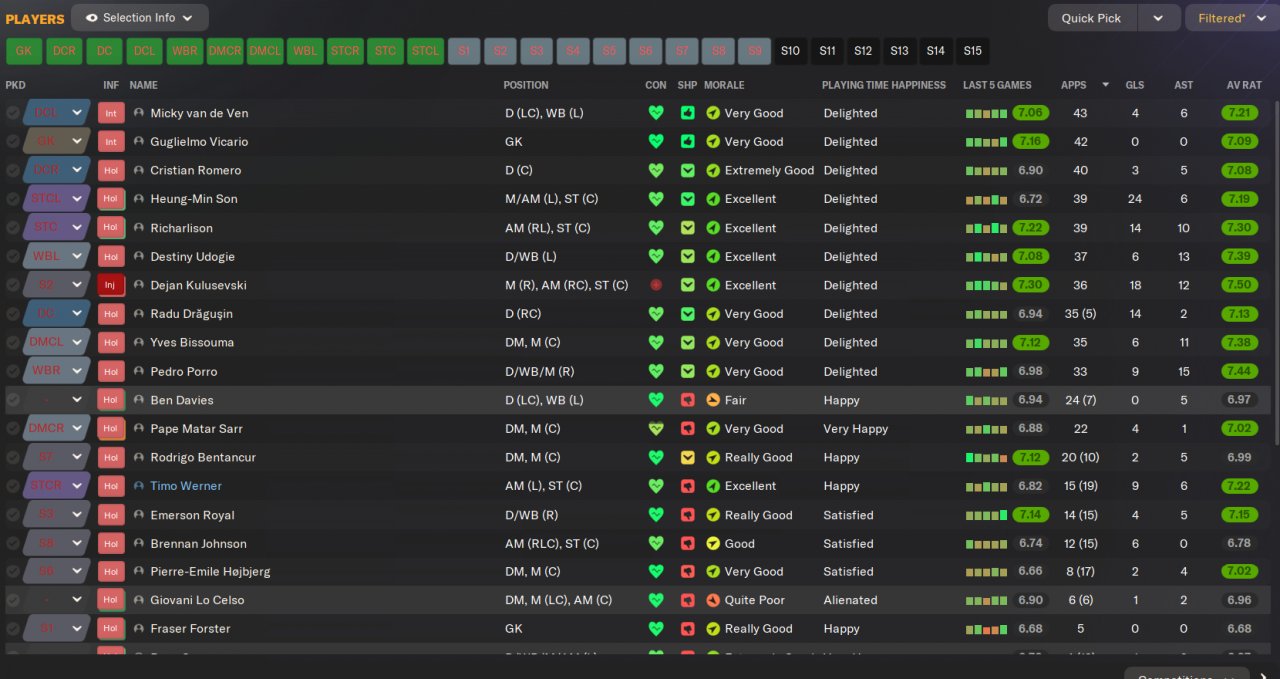The width and height of the screenshot is (1280, 679).
Task: Click Pierre-Emile Højbjerg's morale icon
Action: pos(712,572)
